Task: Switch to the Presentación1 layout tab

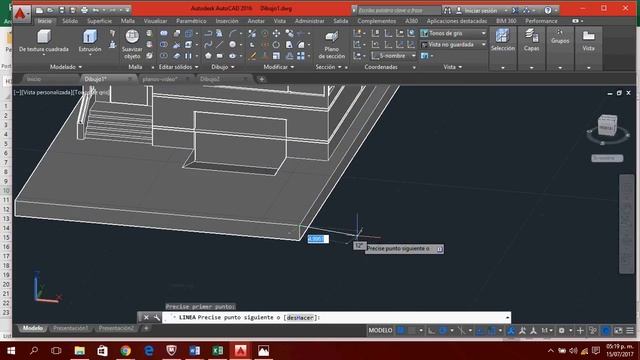Action: (x=70, y=328)
